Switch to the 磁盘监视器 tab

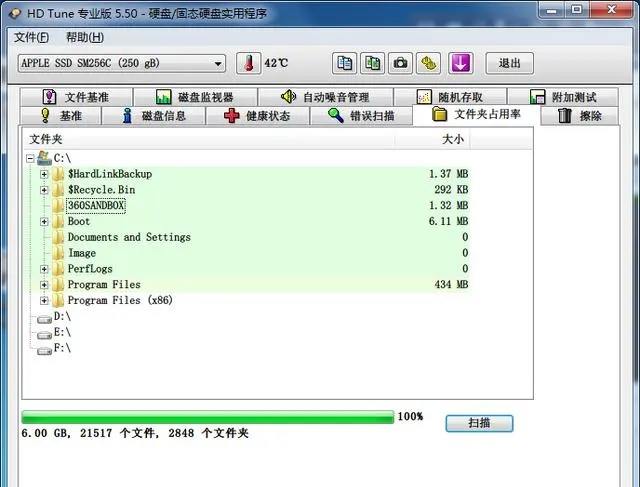click(x=195, y=97)
